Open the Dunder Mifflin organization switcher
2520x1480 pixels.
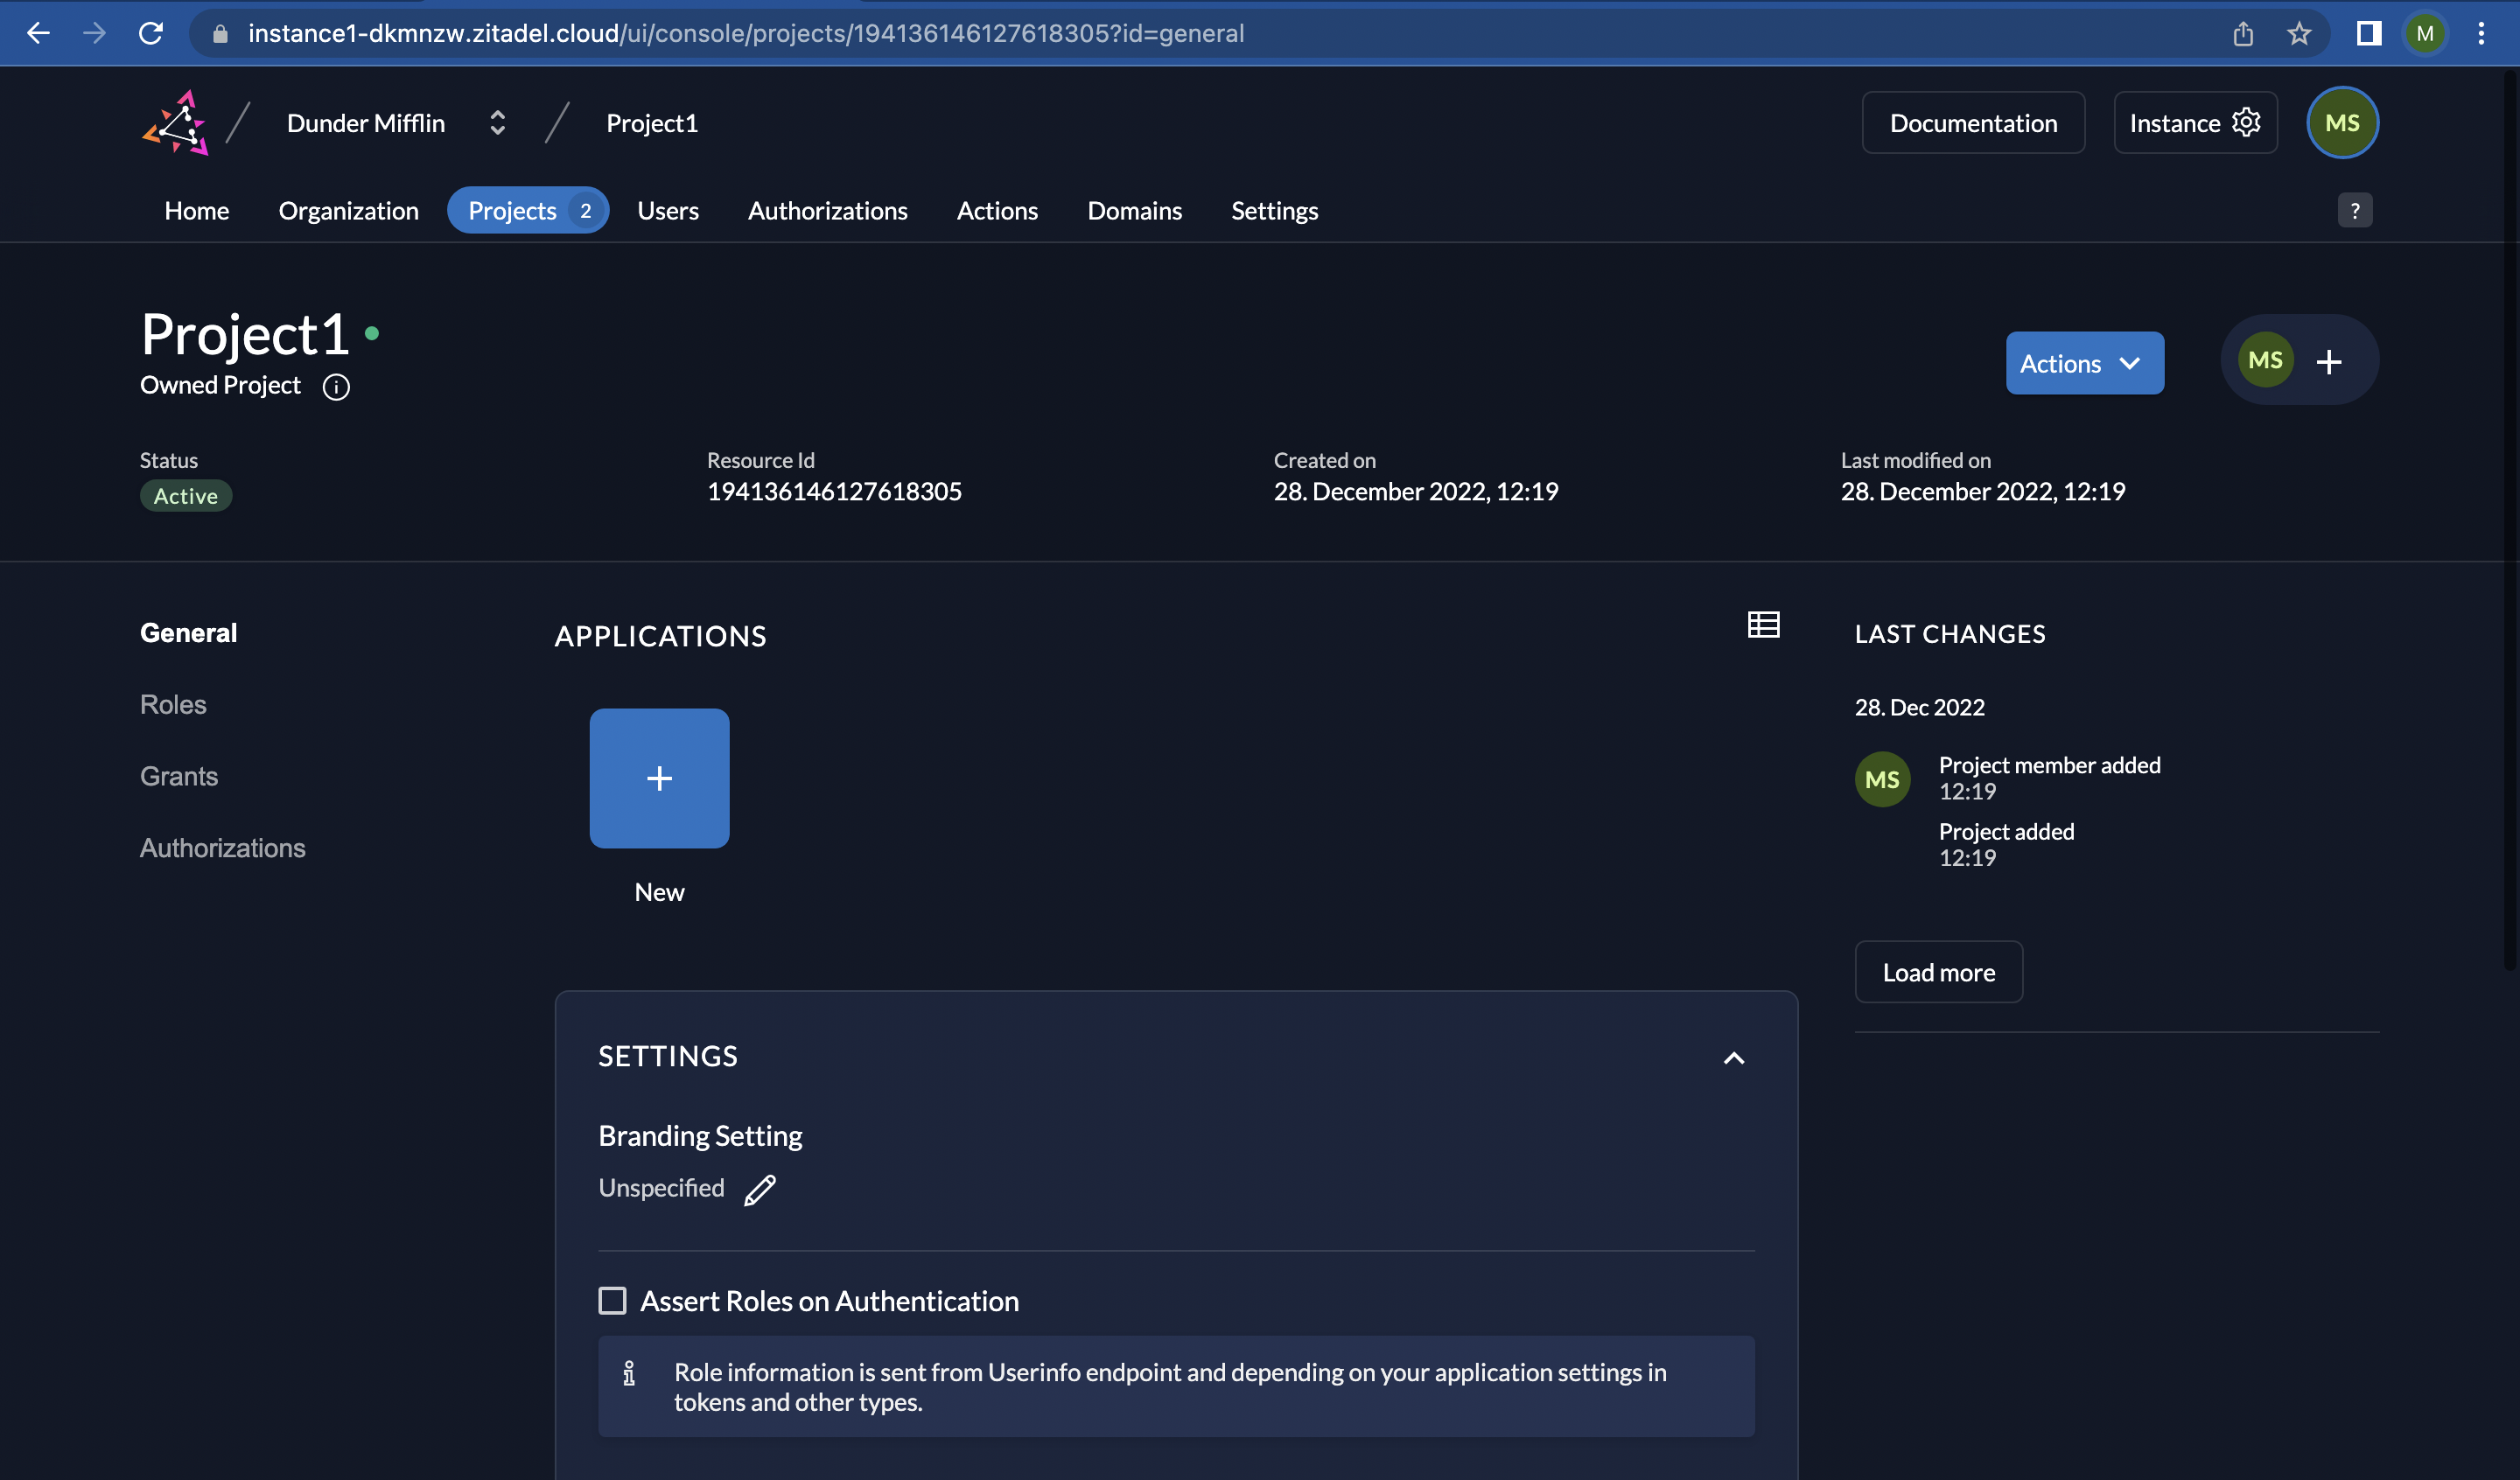click(497, 123)
